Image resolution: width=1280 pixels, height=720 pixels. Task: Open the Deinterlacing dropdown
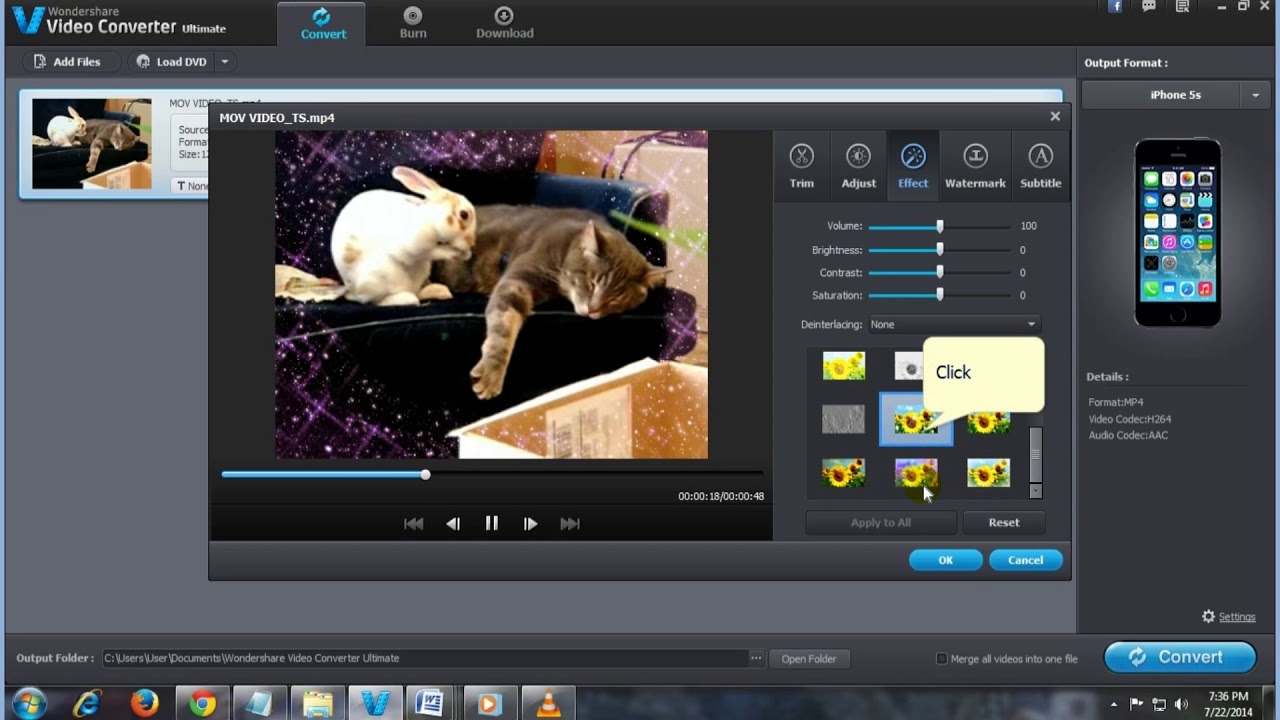(x=954, y=324)
